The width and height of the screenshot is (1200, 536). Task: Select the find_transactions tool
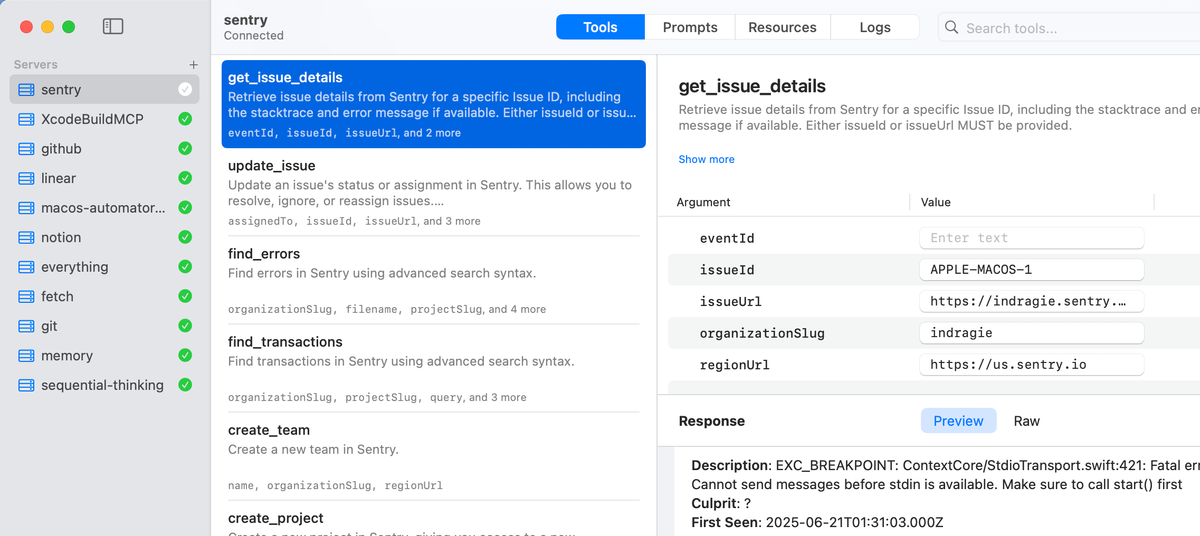(433, 368)
